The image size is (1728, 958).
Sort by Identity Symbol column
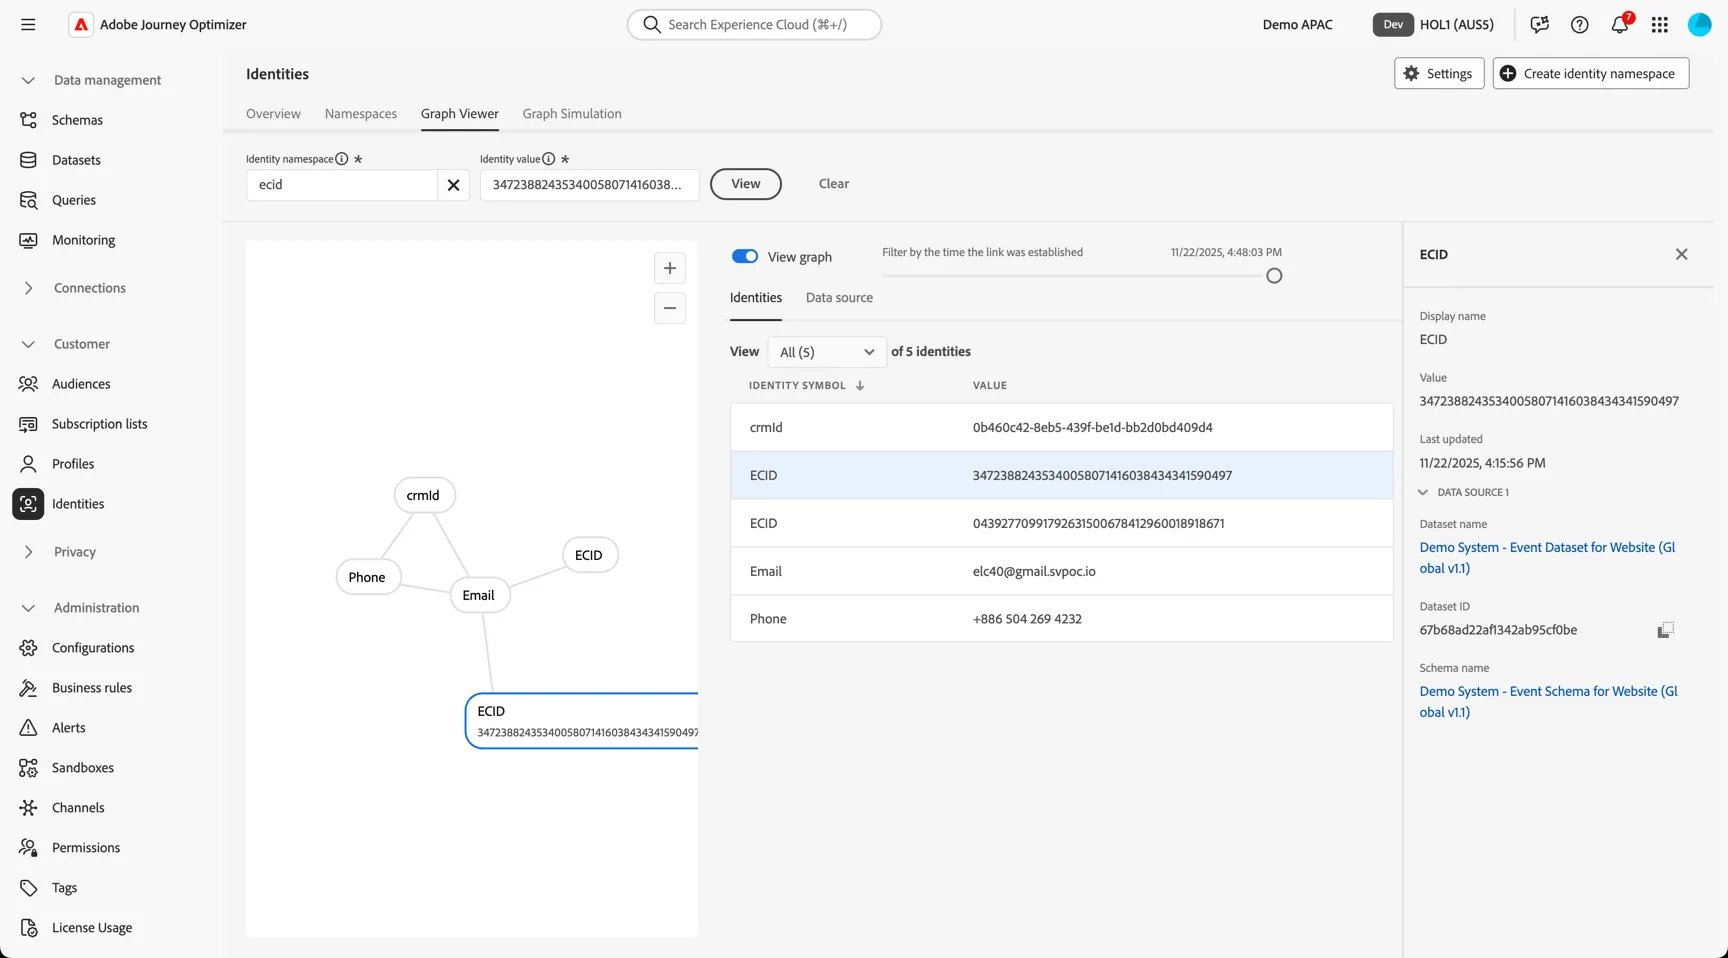tap(806, 386)
